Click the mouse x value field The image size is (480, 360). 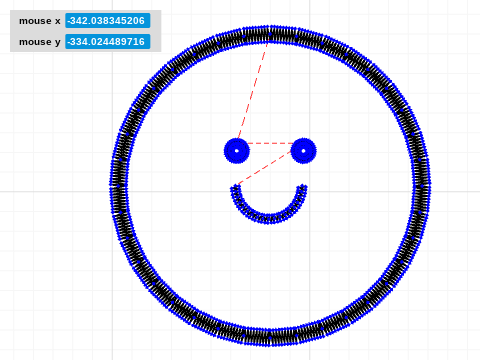click(107, 21)
